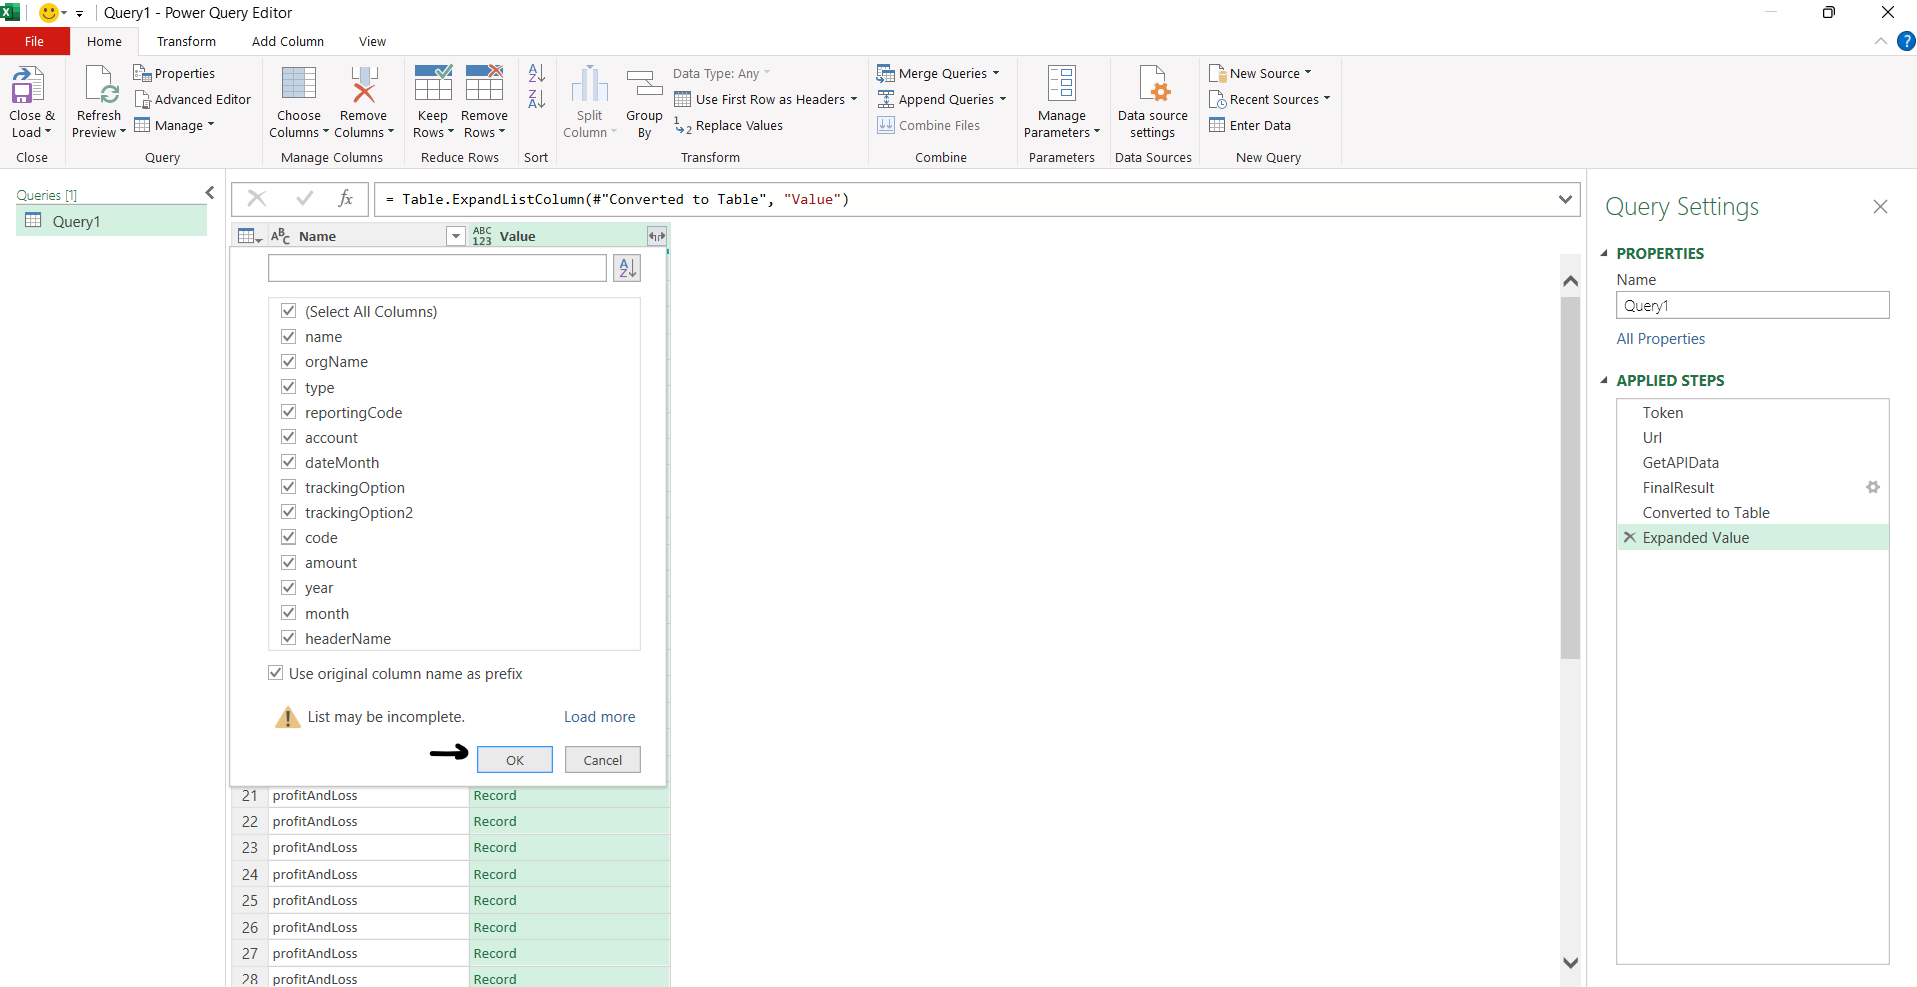This screenshot has height=987, width=1917.
Task: Open the File tab
Action: 35,41
